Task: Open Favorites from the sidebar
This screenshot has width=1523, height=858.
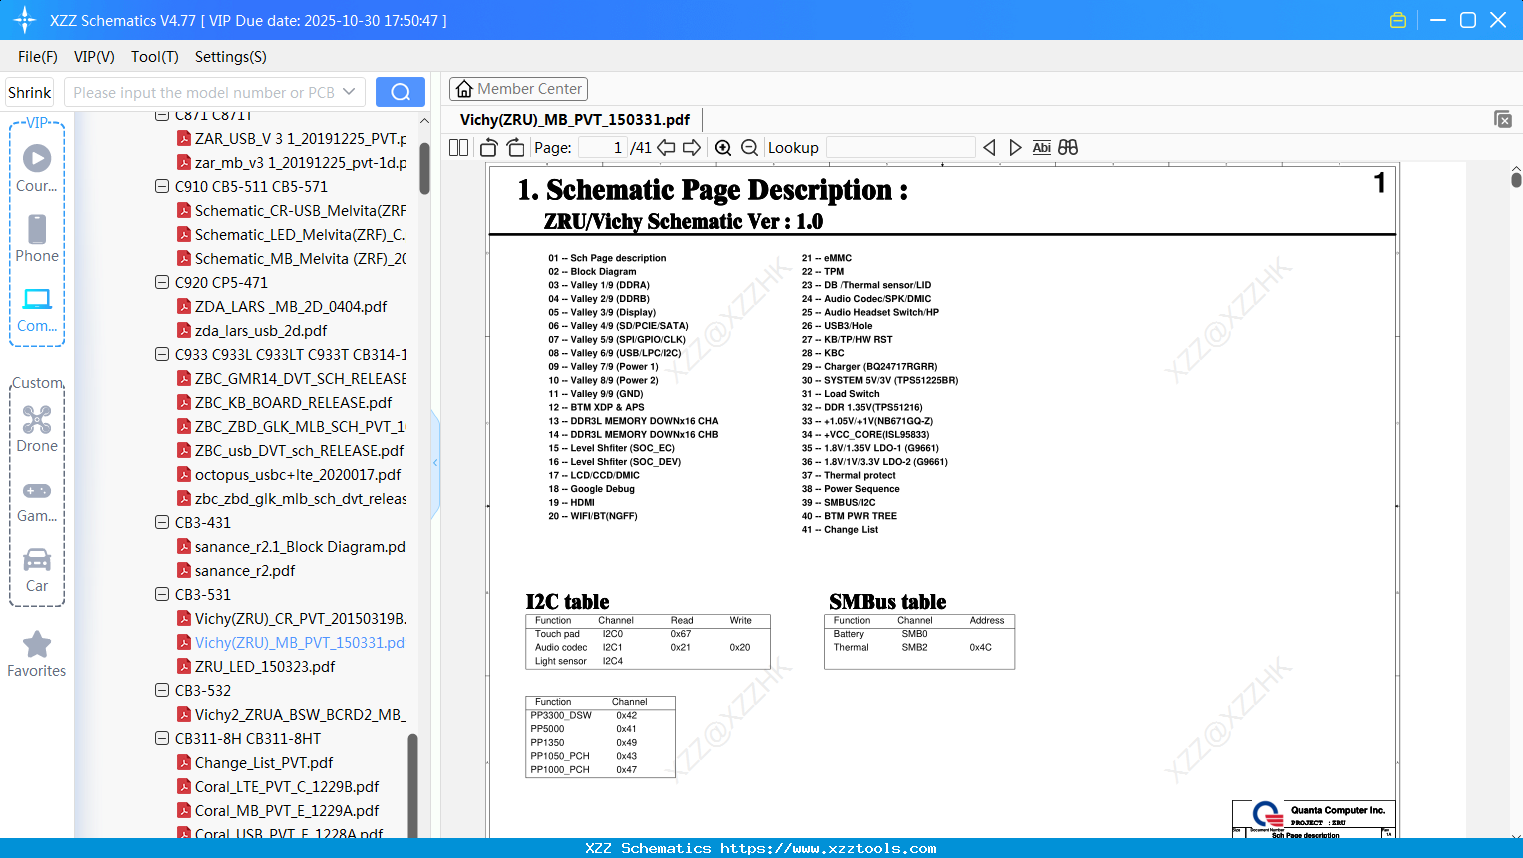Action: coord(37,654)
